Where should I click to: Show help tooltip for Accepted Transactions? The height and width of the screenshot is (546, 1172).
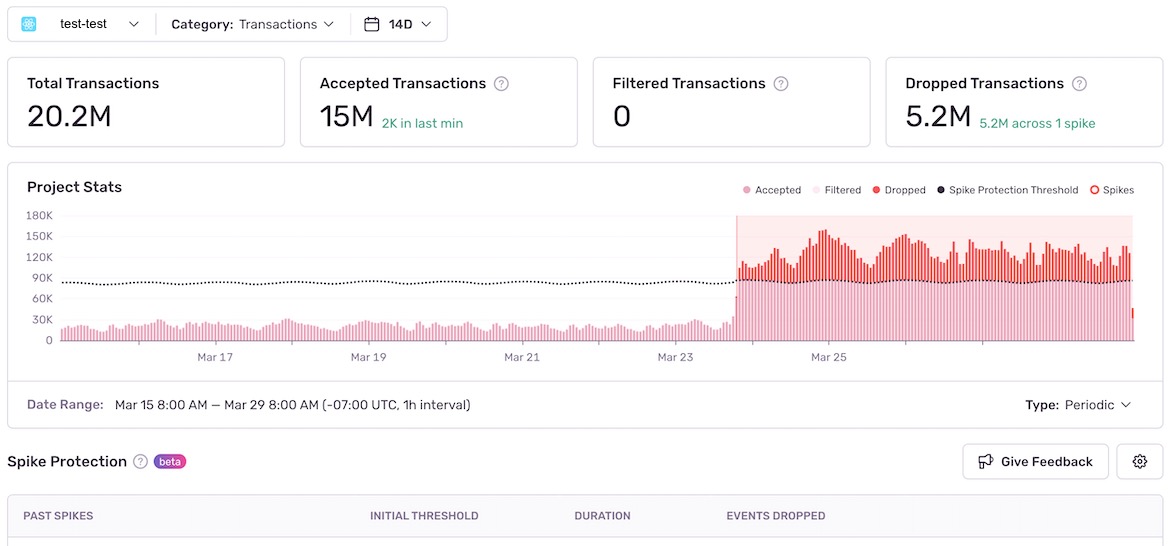pyautogui.click(x=502, y=84)
